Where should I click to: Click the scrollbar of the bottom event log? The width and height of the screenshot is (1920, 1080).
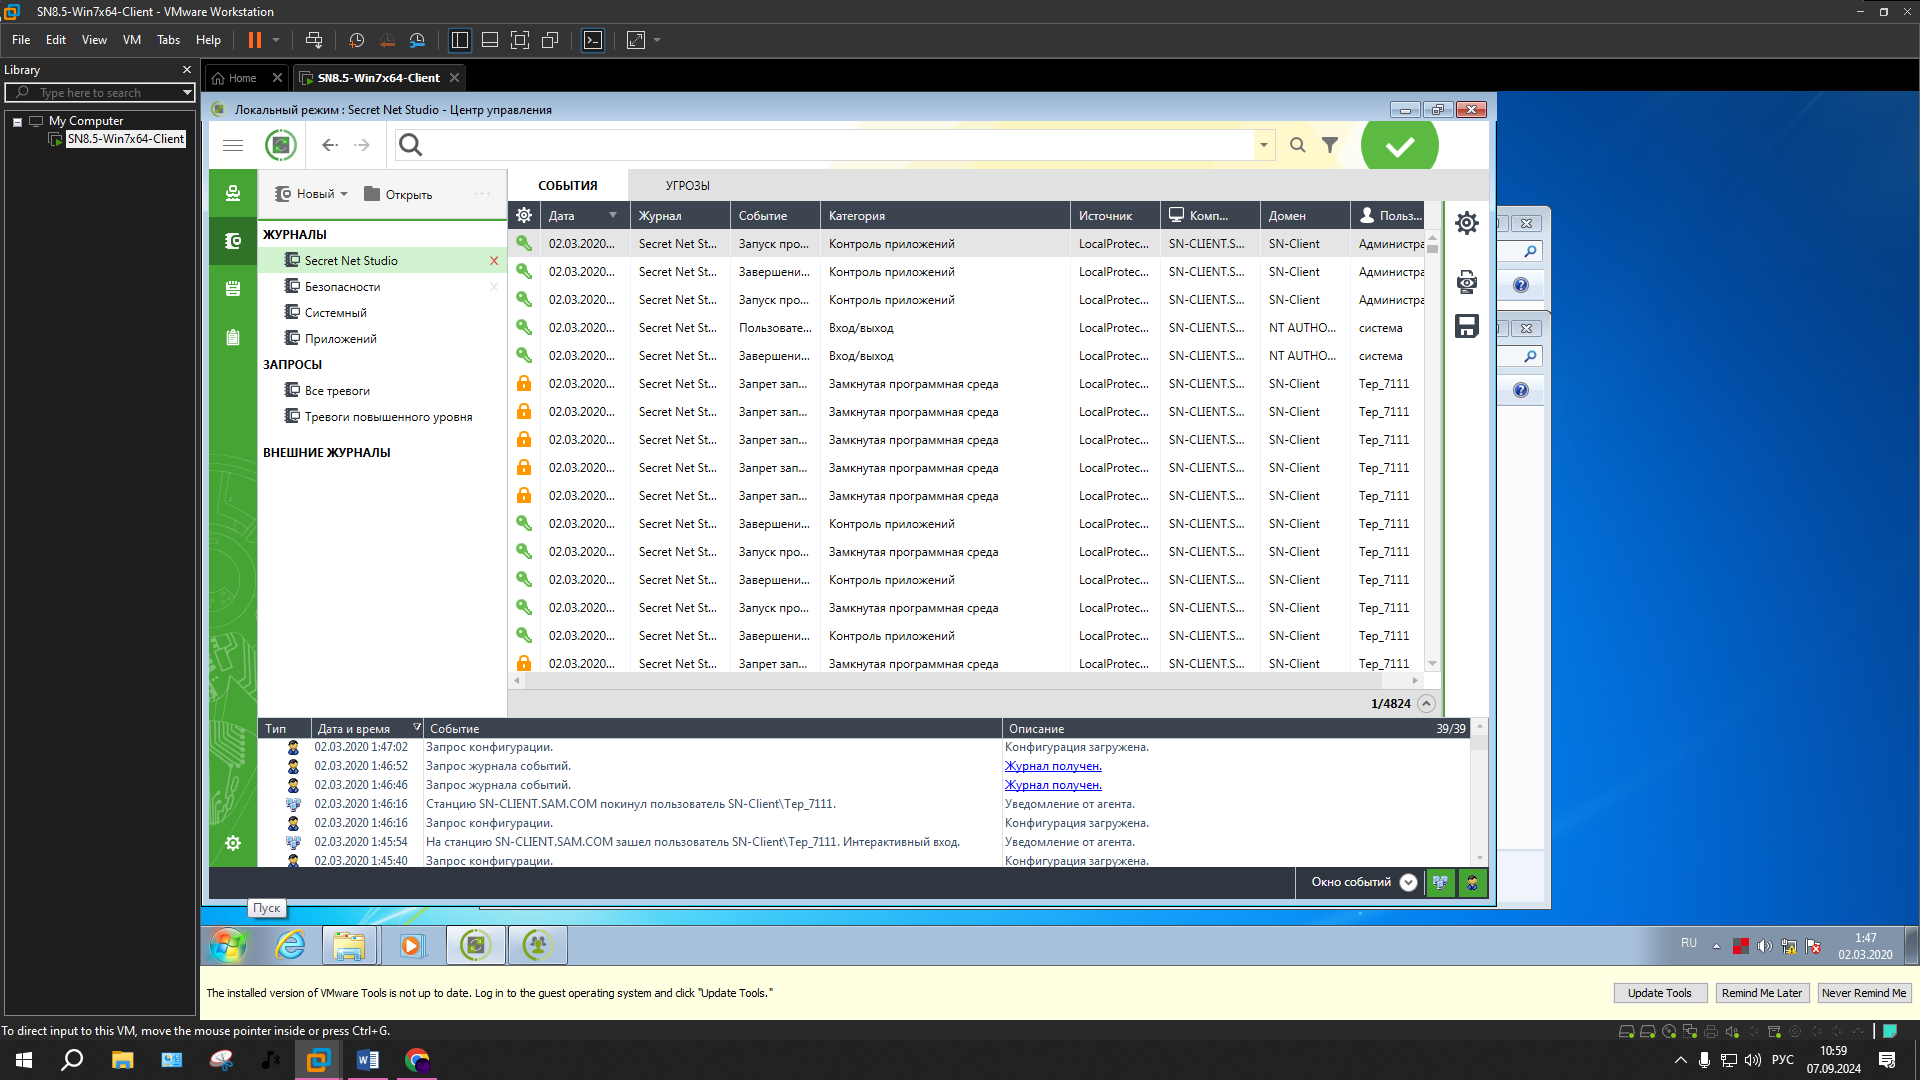[1479, 793]
